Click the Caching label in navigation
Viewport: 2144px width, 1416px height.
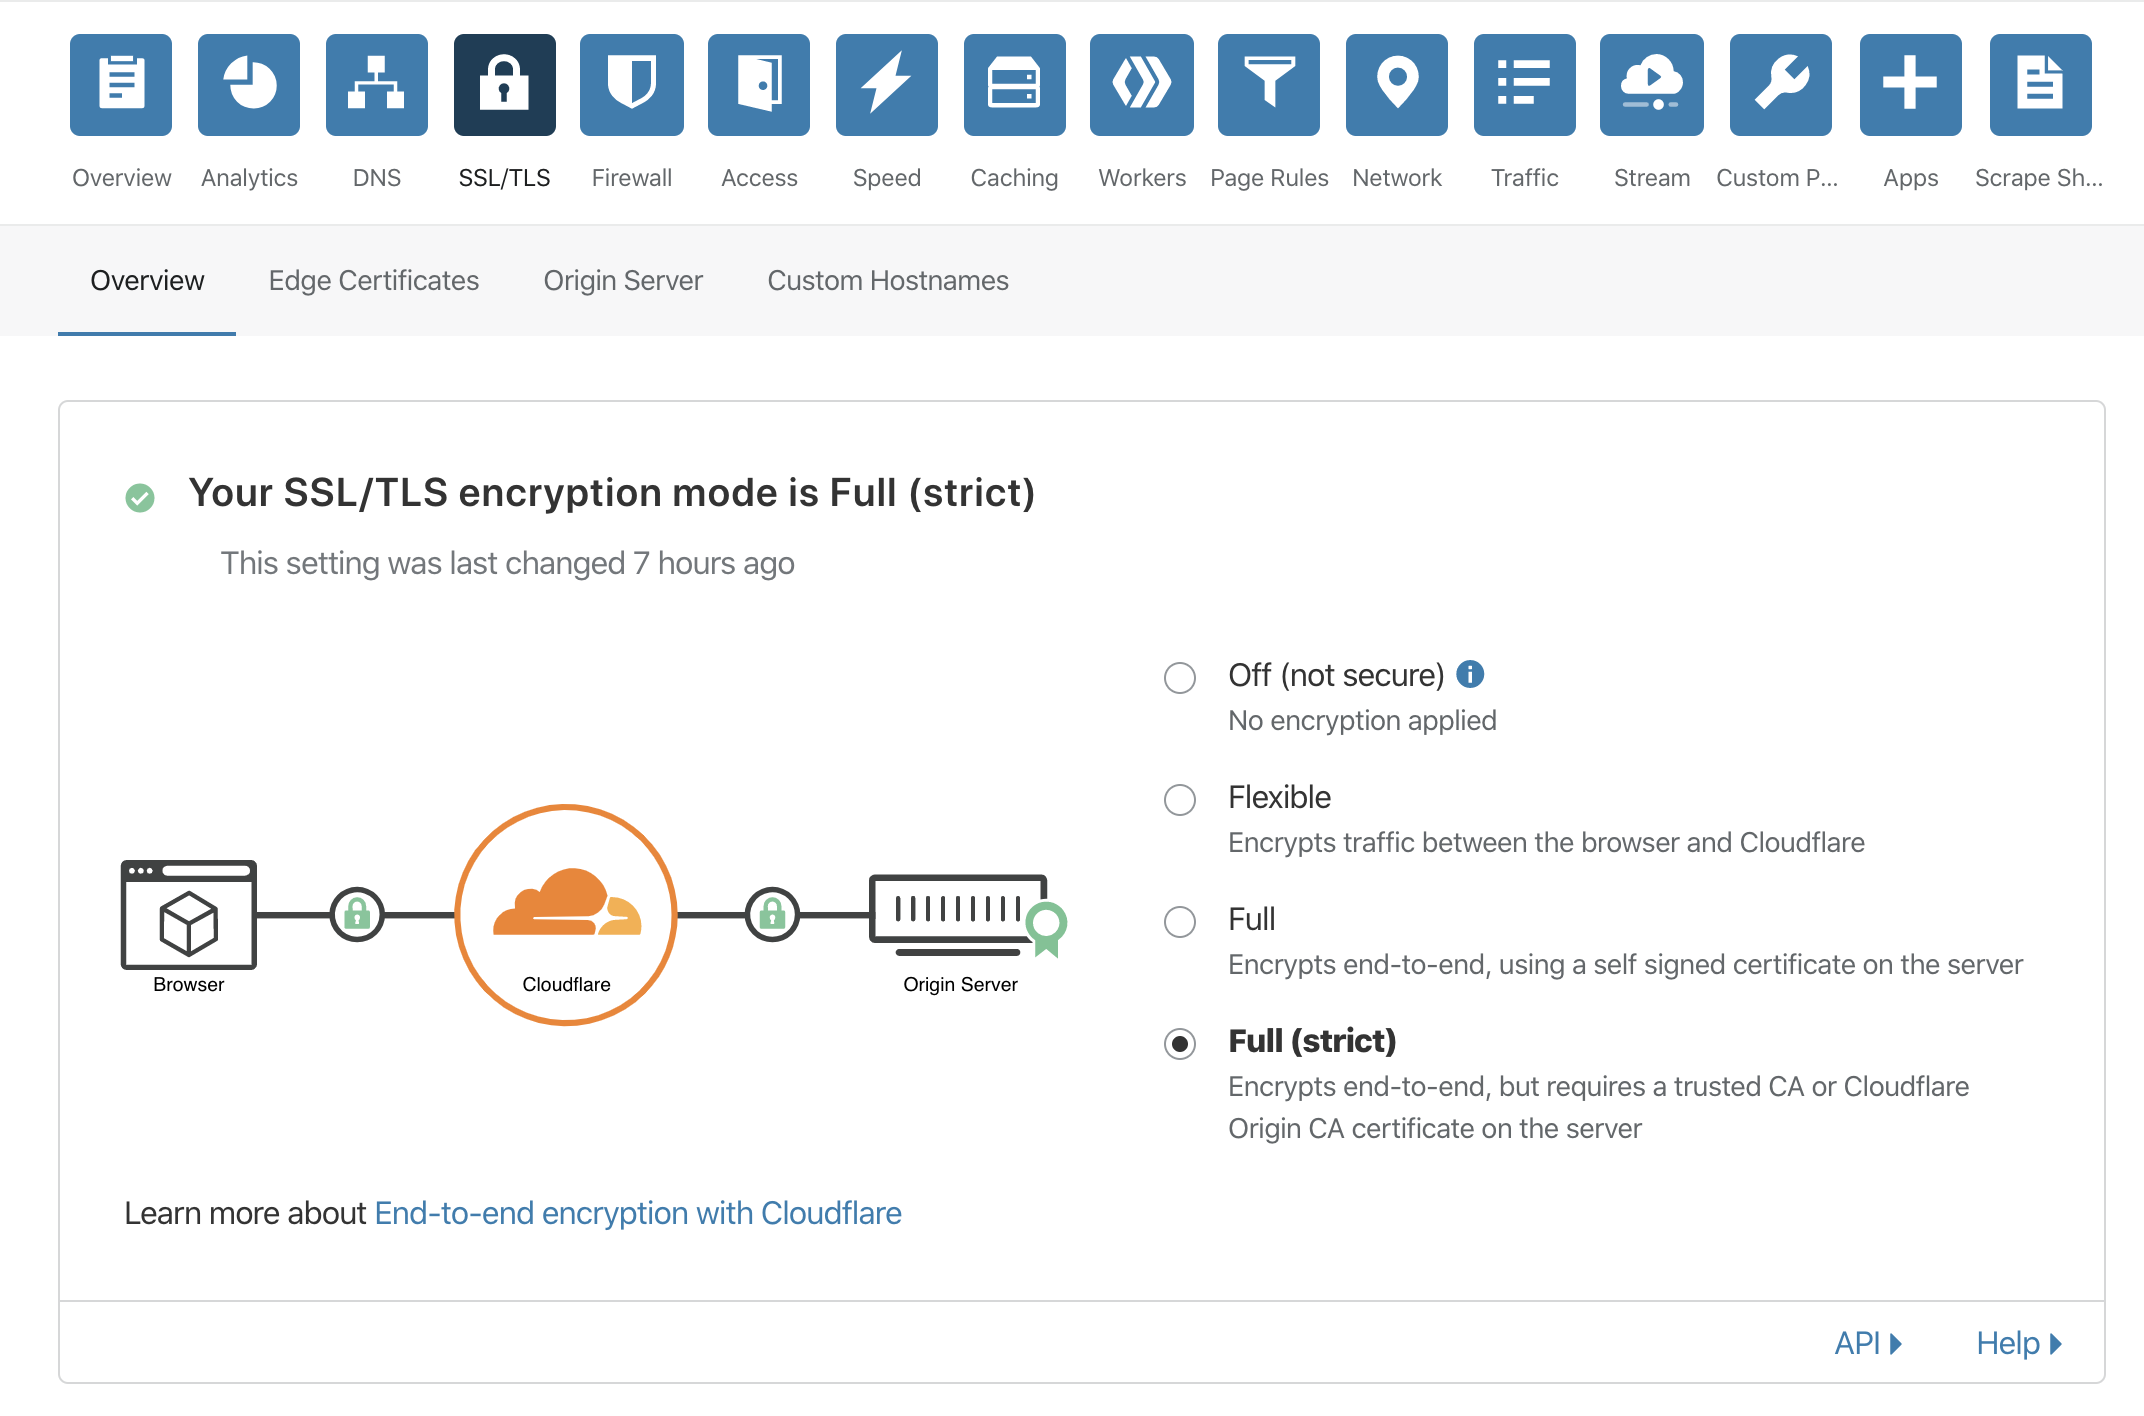point(1015,178)
